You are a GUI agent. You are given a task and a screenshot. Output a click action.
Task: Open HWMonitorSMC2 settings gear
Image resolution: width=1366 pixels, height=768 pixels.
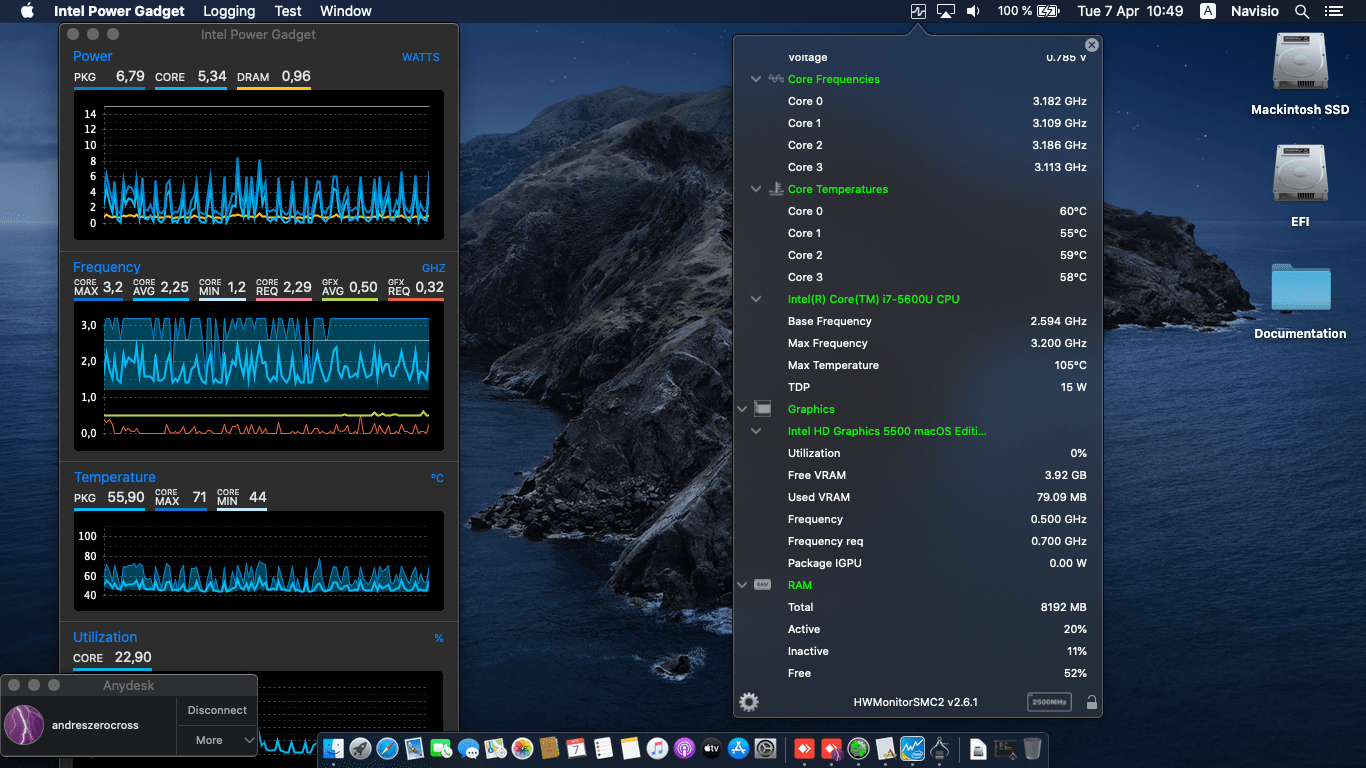point(748,702)
